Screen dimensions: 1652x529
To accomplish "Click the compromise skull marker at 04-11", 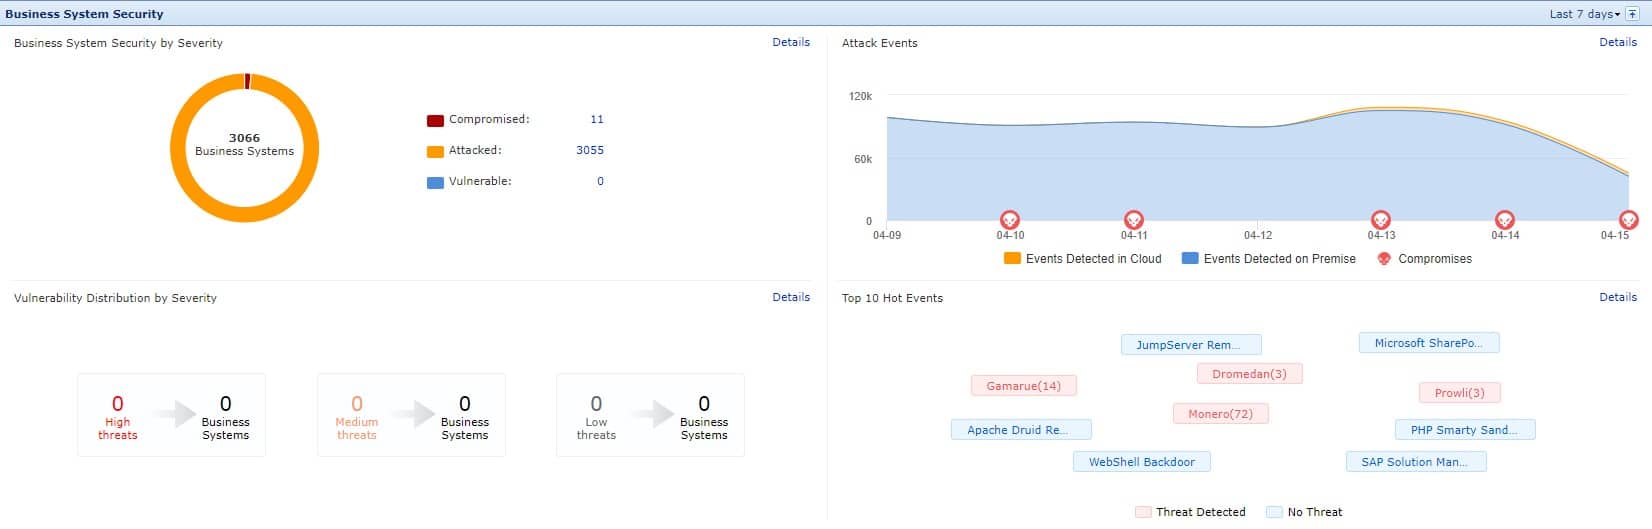I will point(1133,219).
